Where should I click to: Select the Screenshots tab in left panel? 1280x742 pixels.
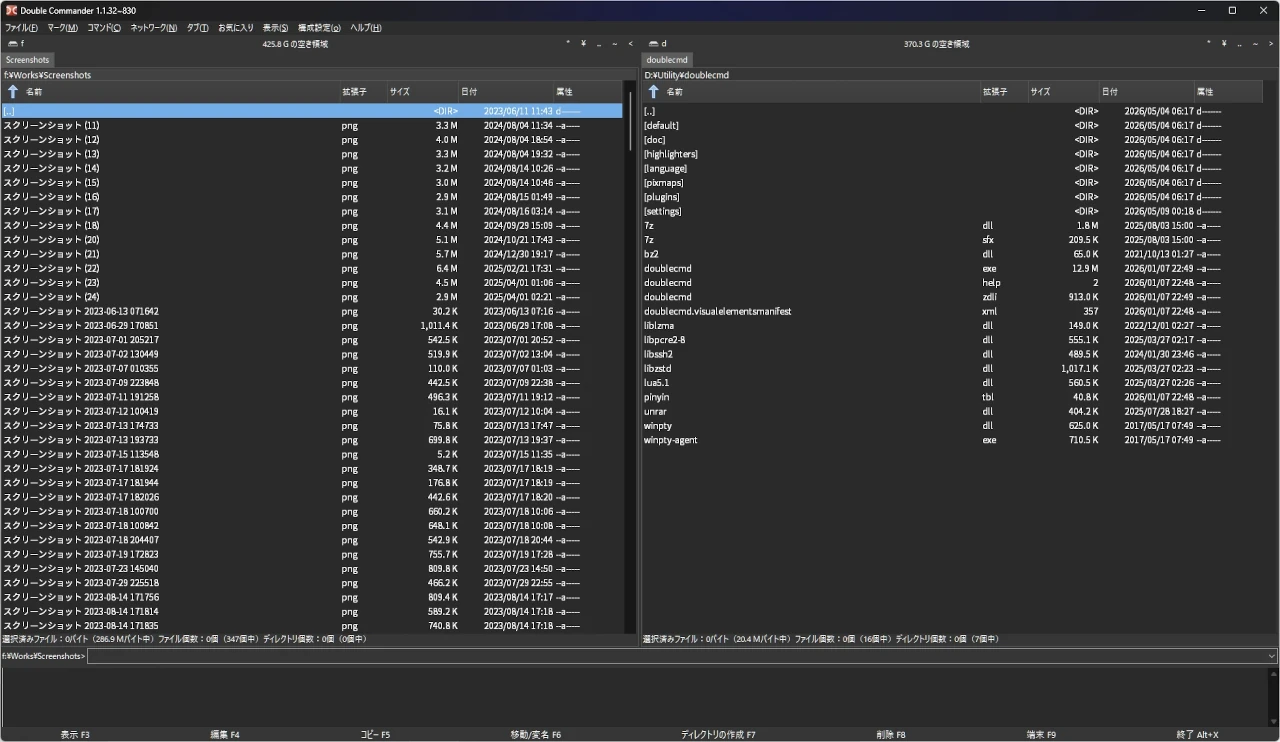pyautogui.click(x=28, y=60)
